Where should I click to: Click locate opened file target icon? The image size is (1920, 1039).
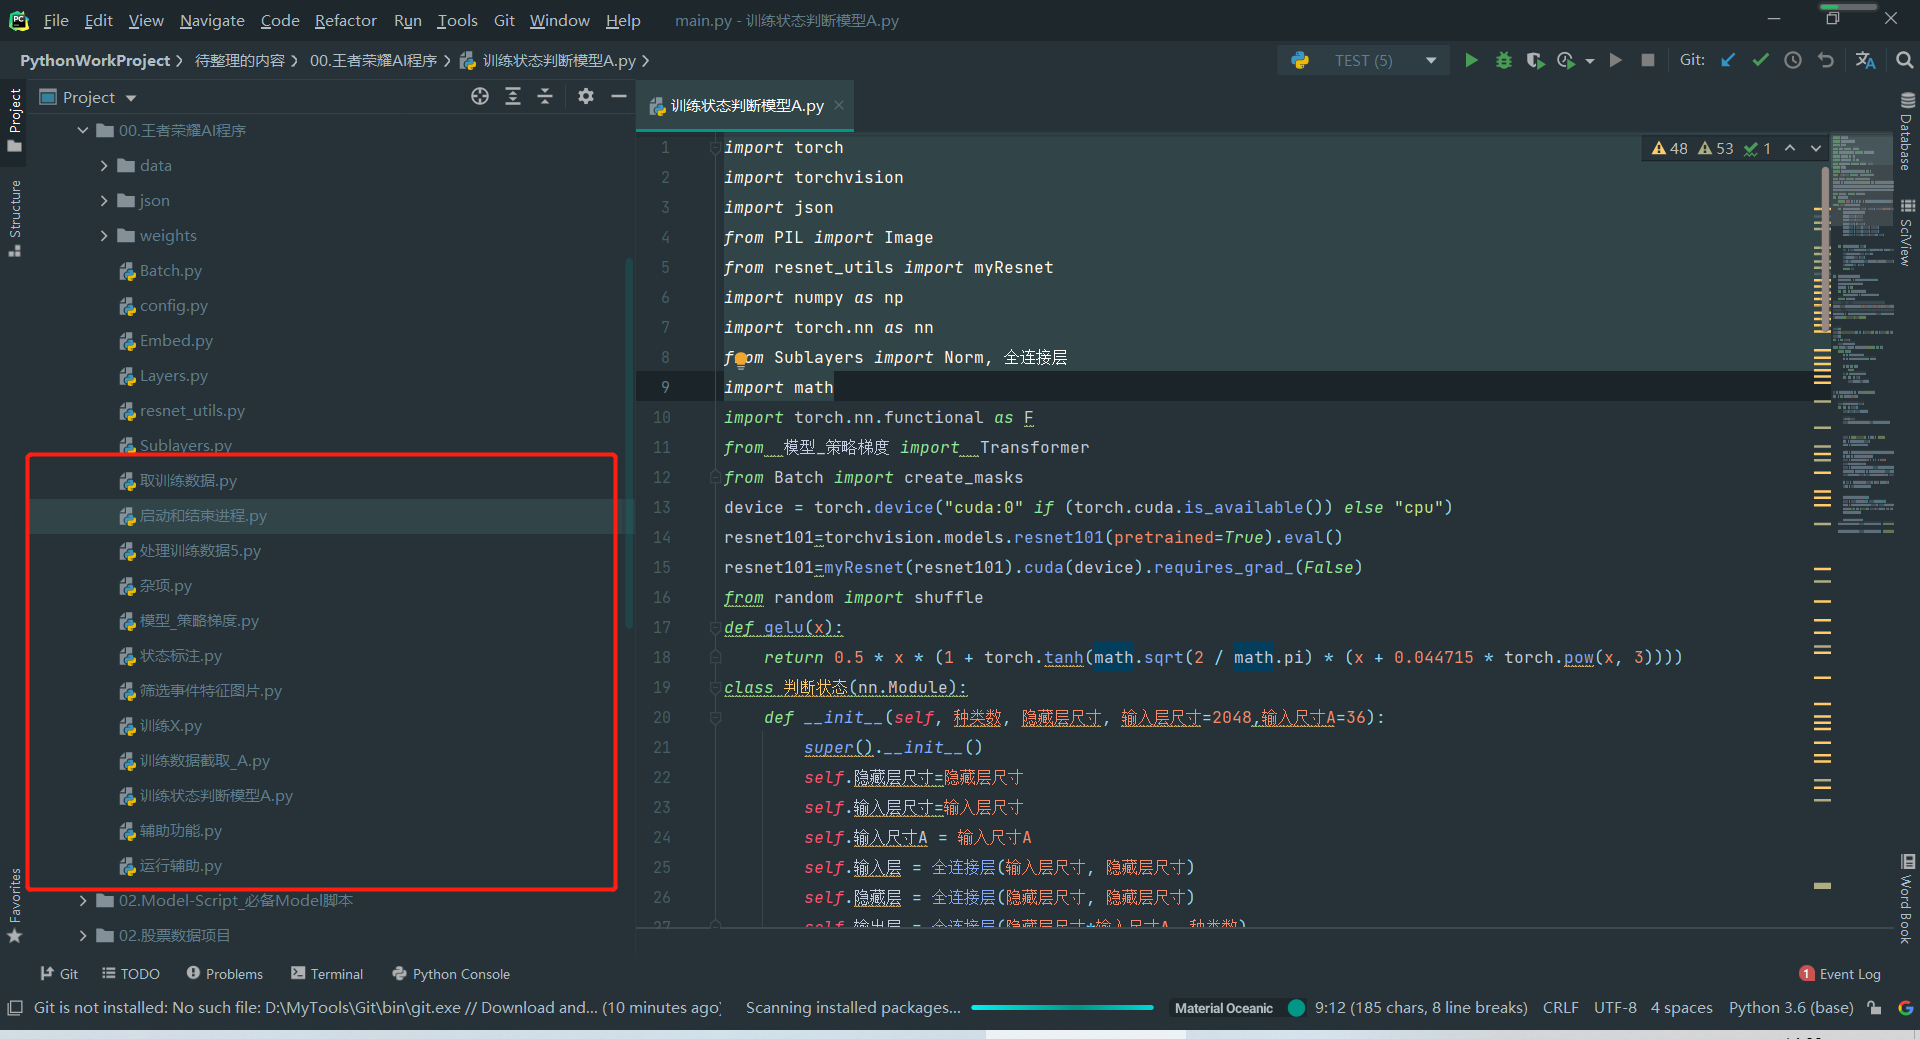click(480, 96)
